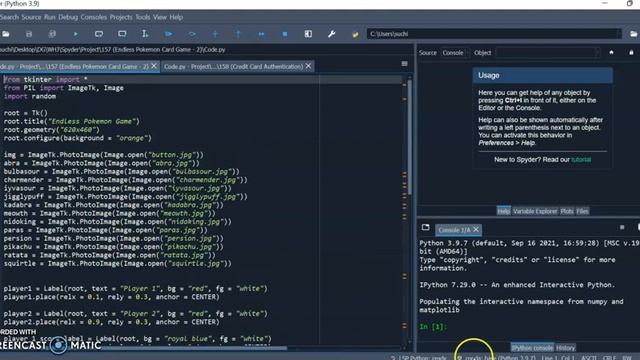The image size is (640, 360).
Task: Expand the Object combo box arrow
Action: [598, 52]
